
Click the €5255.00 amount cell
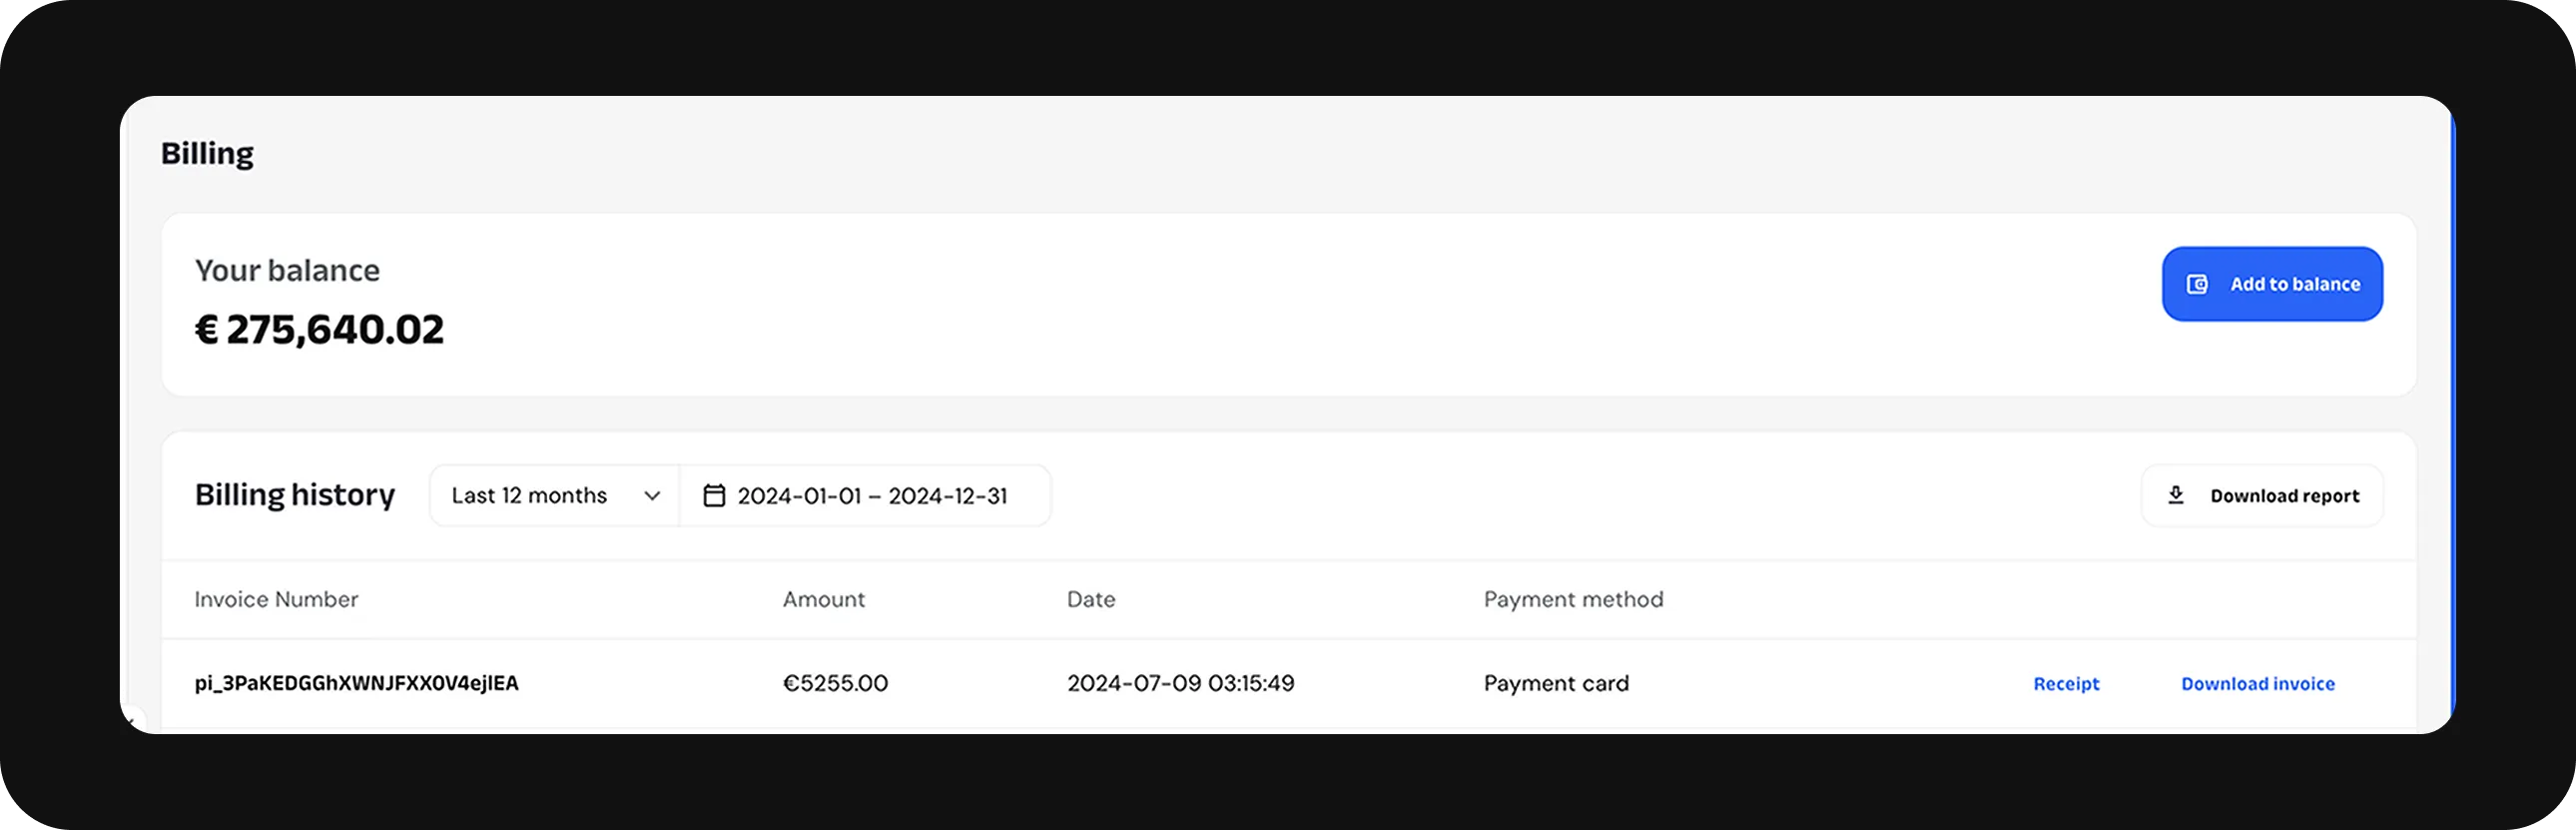click(835, 684)
